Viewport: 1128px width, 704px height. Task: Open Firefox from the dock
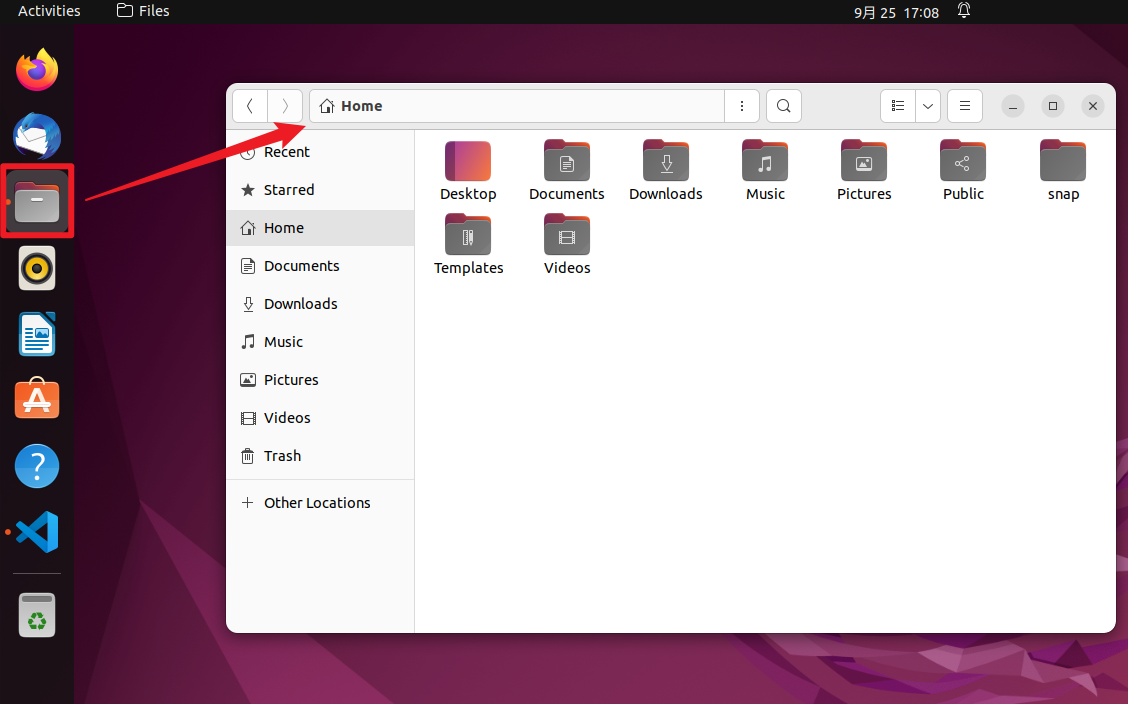click(36, 70)
